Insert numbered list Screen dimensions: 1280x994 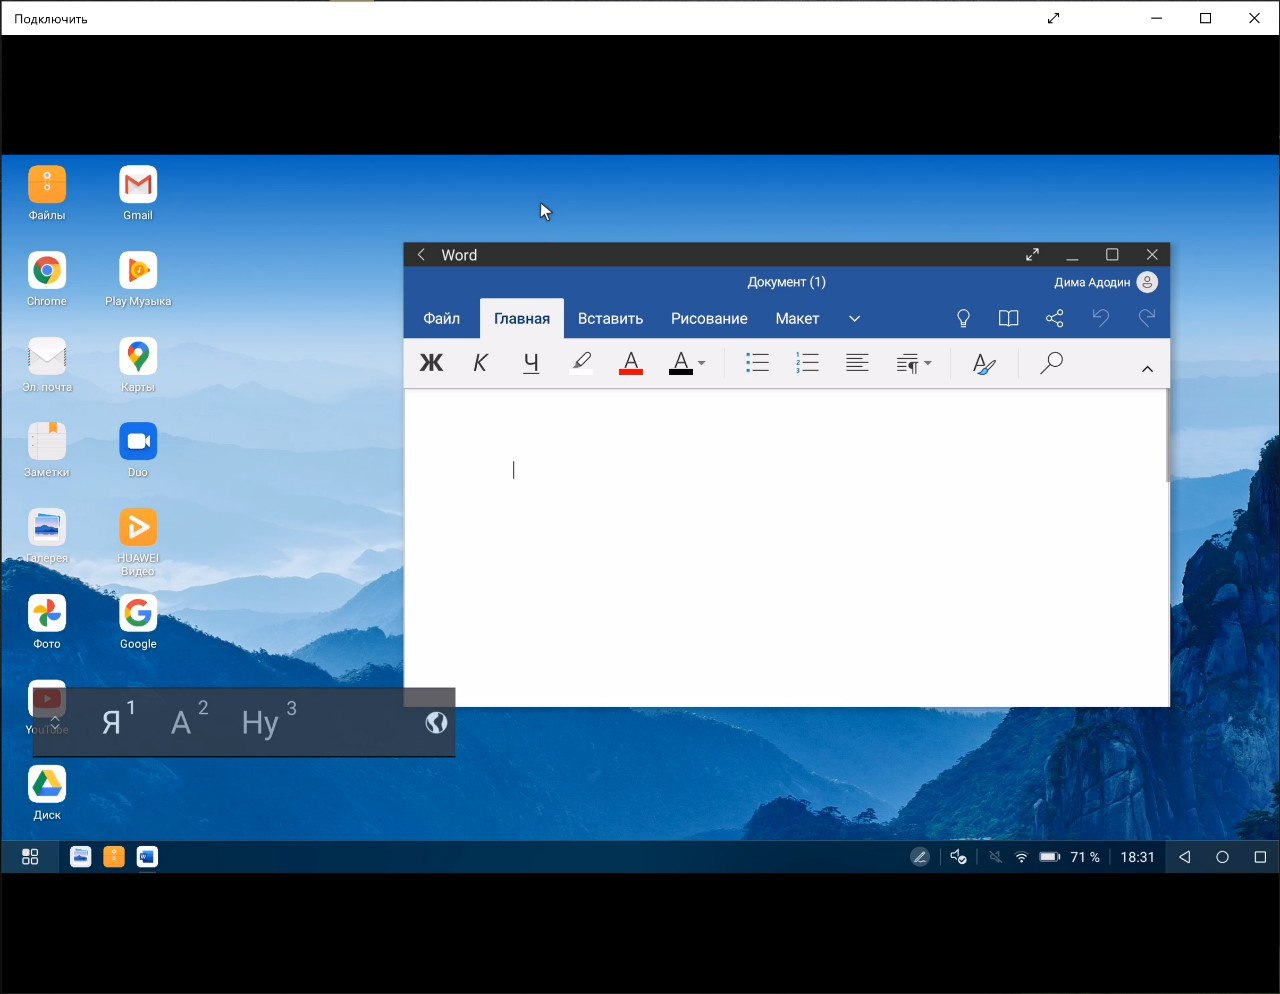click(x=807, y=363)
